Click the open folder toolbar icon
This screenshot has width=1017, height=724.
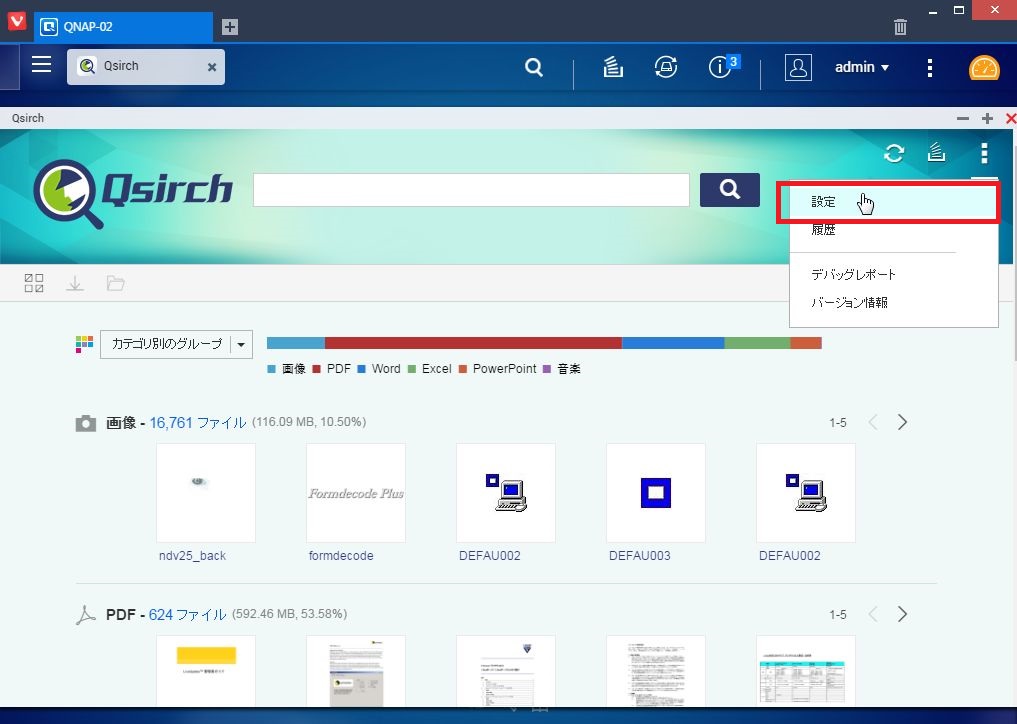coord(115,283)
